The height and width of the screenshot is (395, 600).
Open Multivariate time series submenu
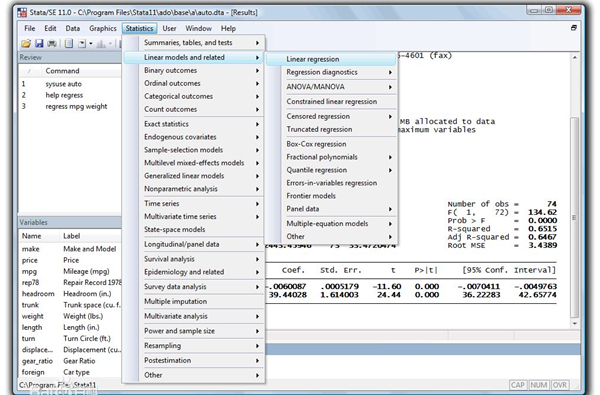pos(193,217)
